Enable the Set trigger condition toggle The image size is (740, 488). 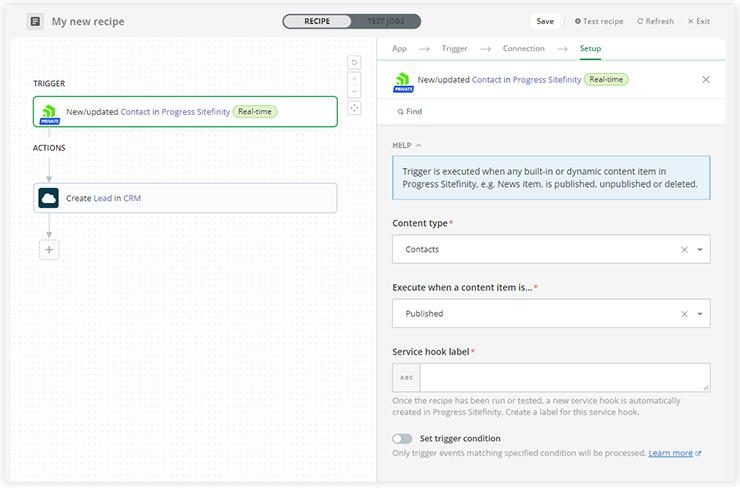tap(402, 438)
